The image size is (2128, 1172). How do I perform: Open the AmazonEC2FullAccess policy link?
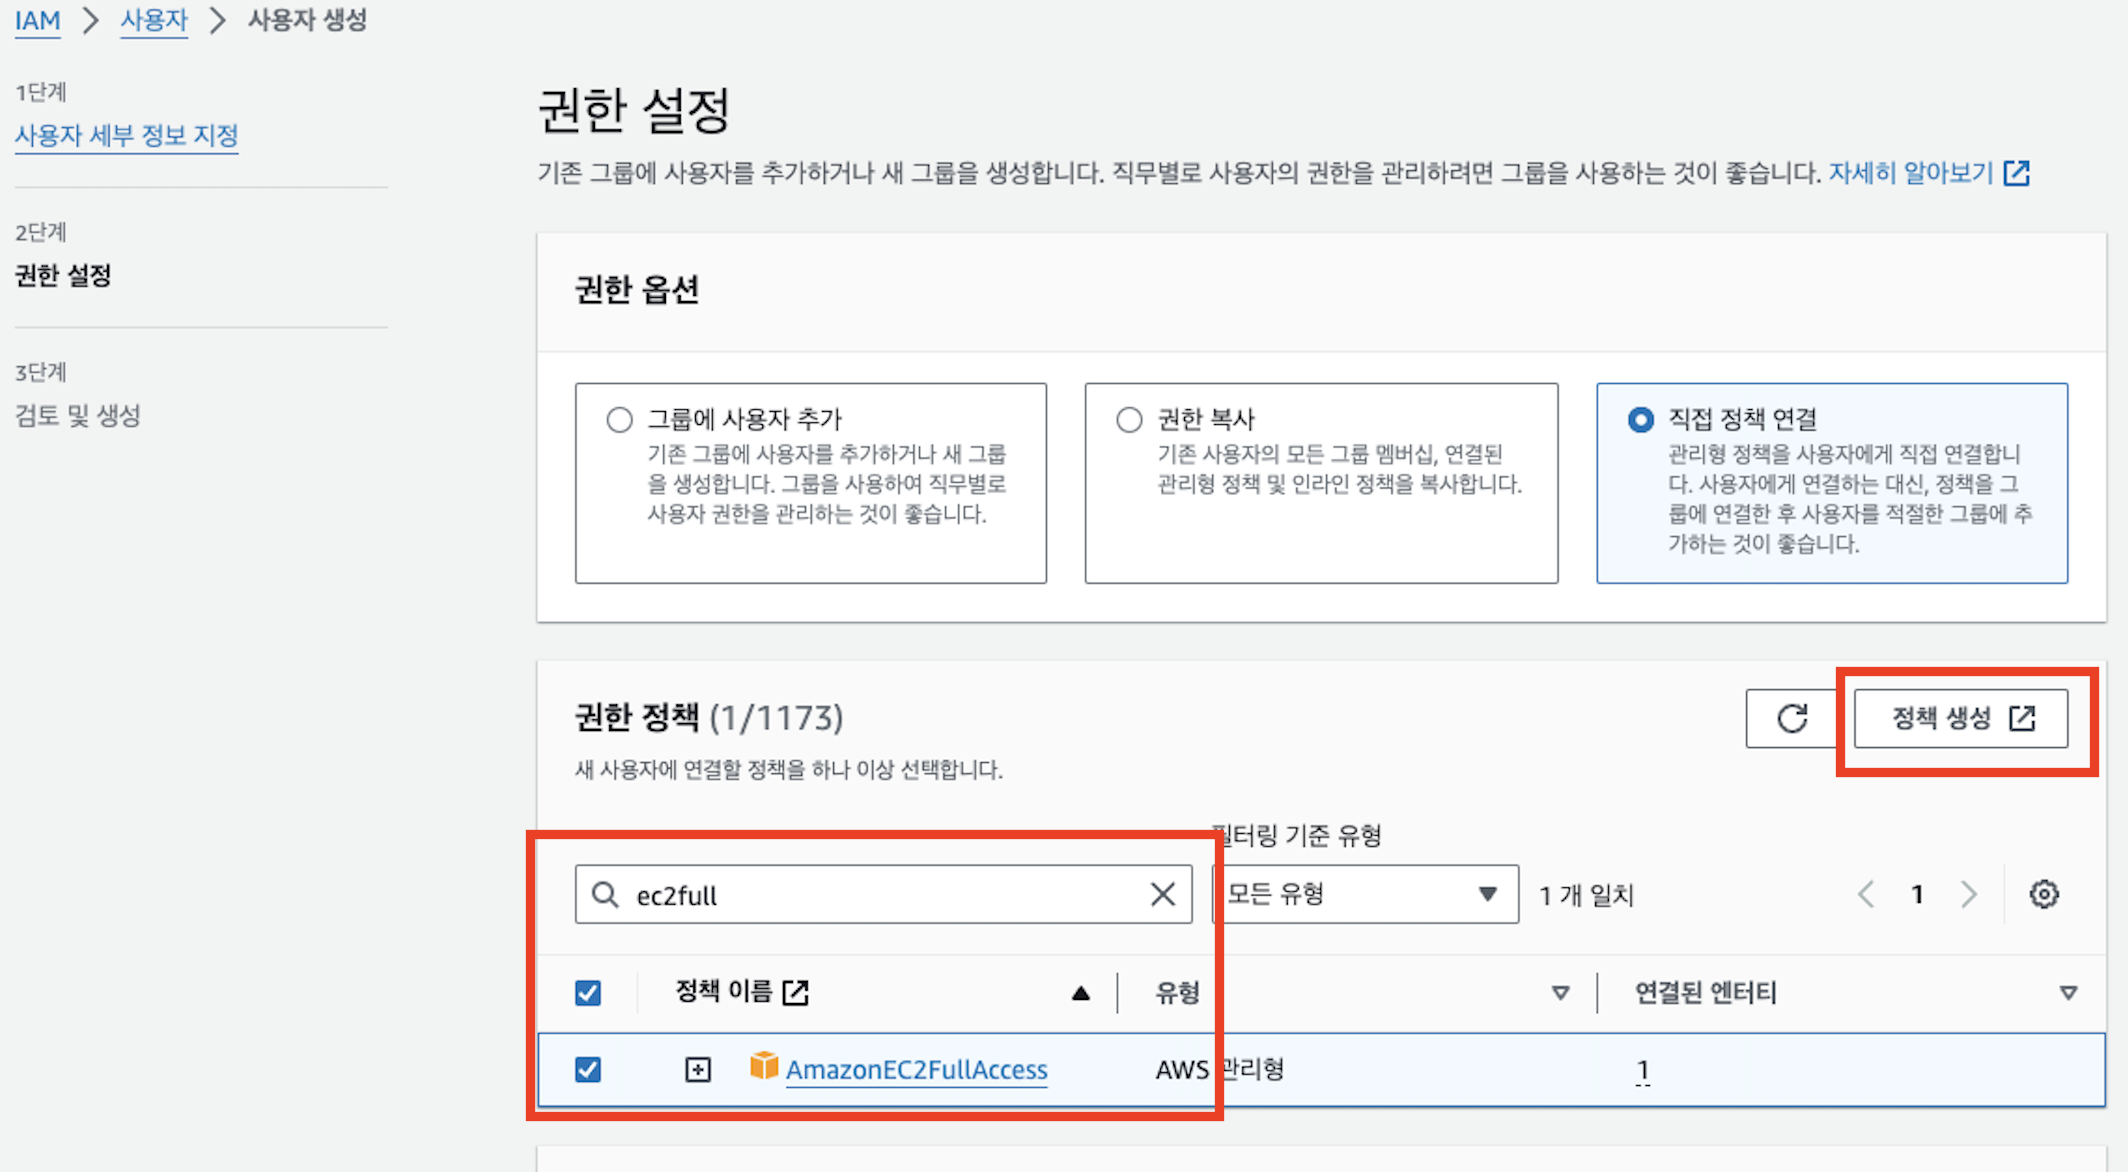point(916,1070)
